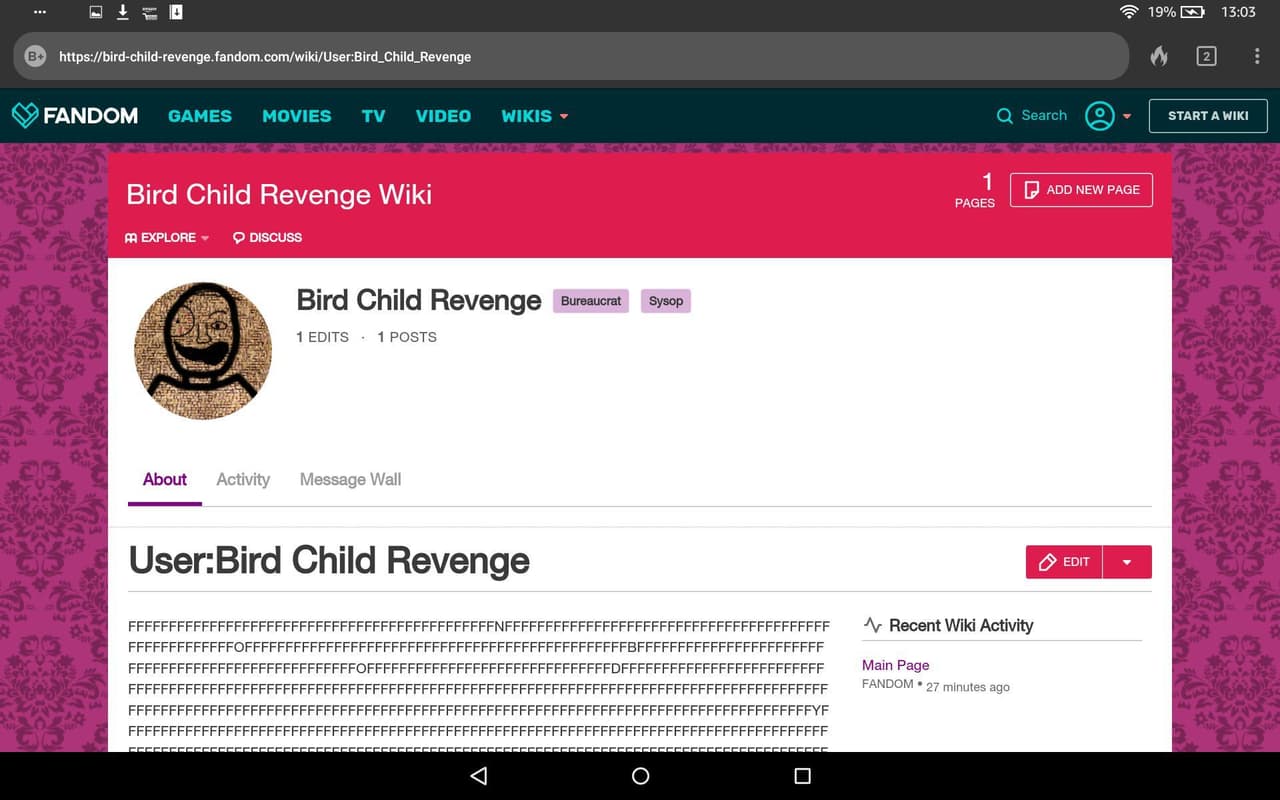Tap the browser flame icon
The height and width of the screenshot is (800, 1280).
[x=1159, y=56]
